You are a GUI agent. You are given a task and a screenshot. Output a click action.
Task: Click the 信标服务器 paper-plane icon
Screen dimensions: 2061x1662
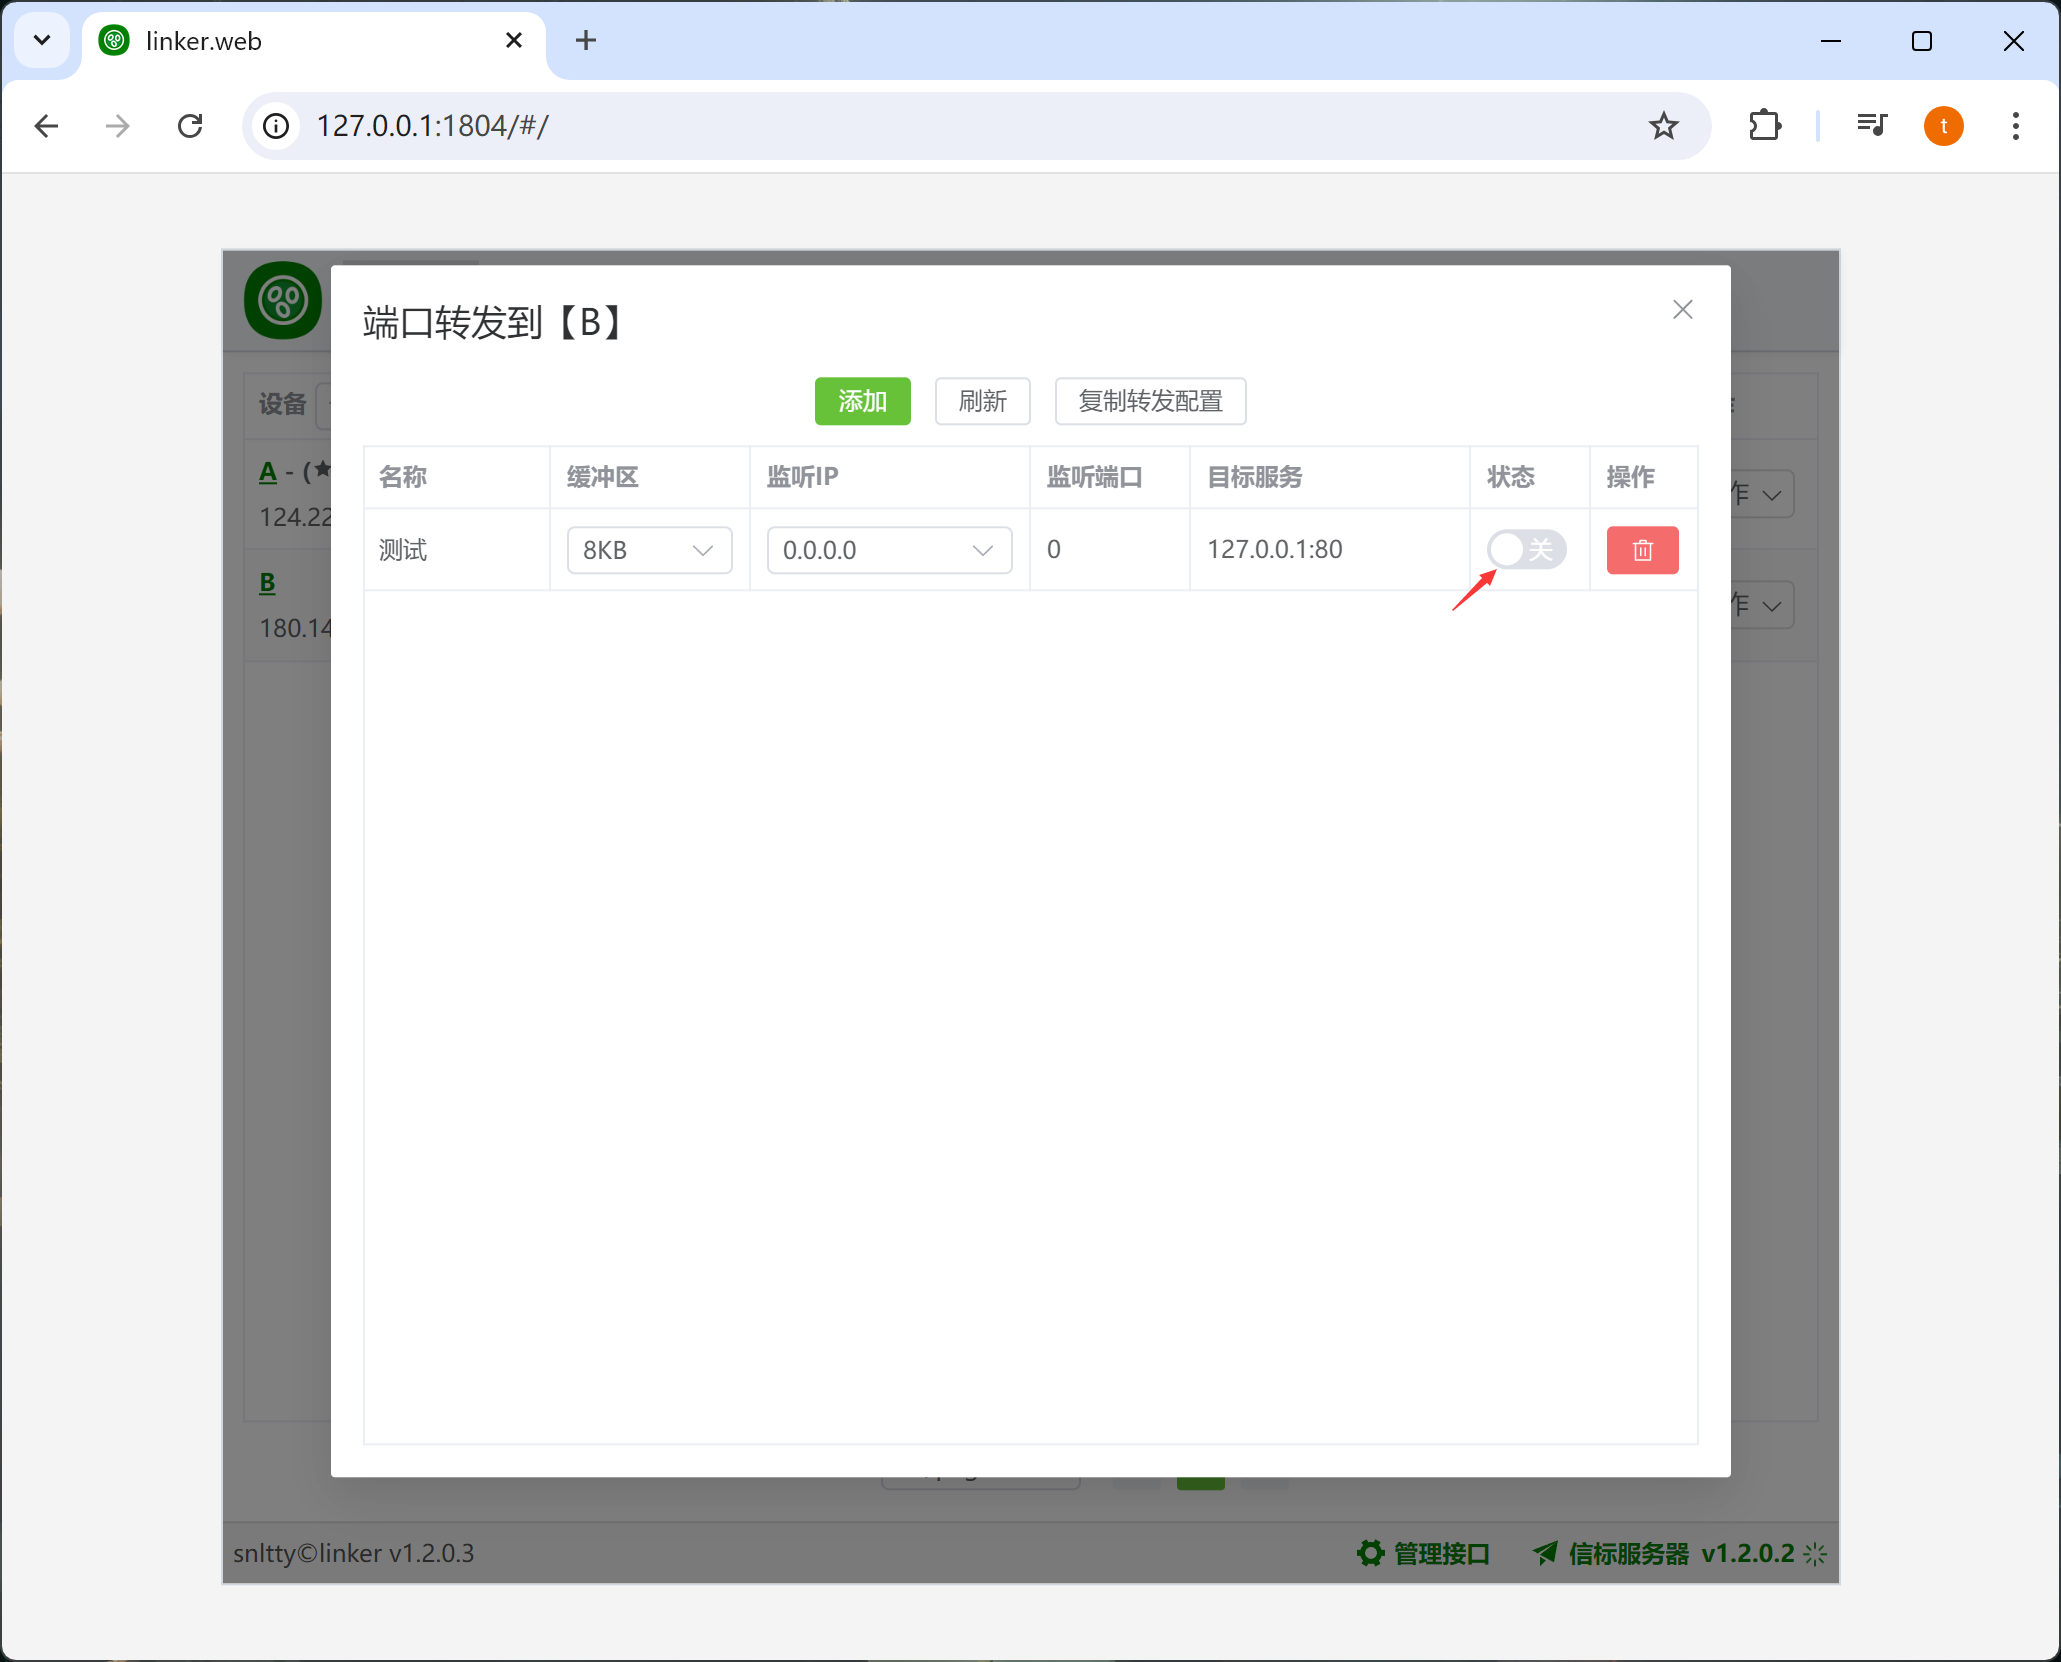tap(1546, 1553)
